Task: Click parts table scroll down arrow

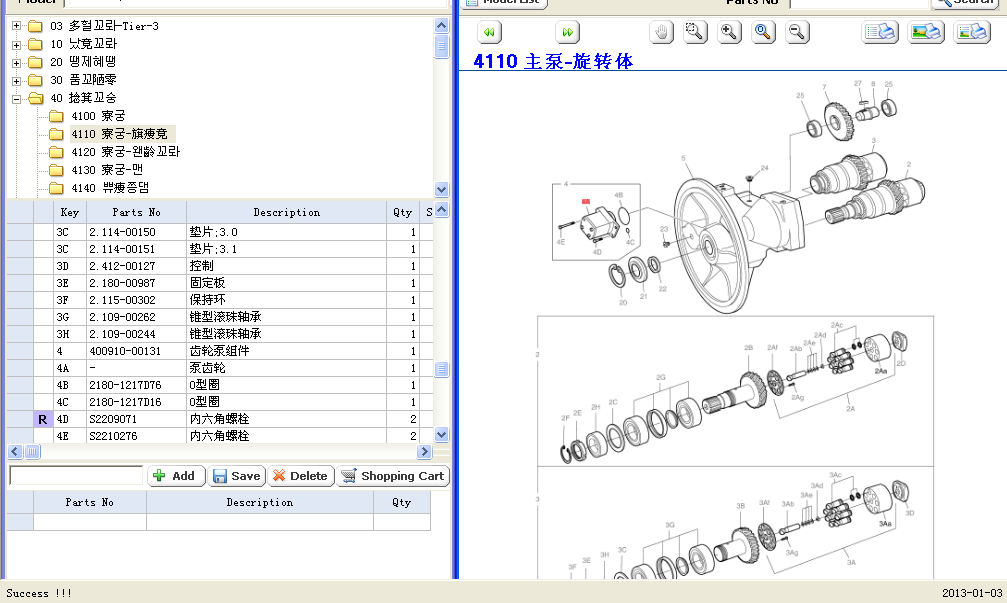Action: (x=441, y=435)
